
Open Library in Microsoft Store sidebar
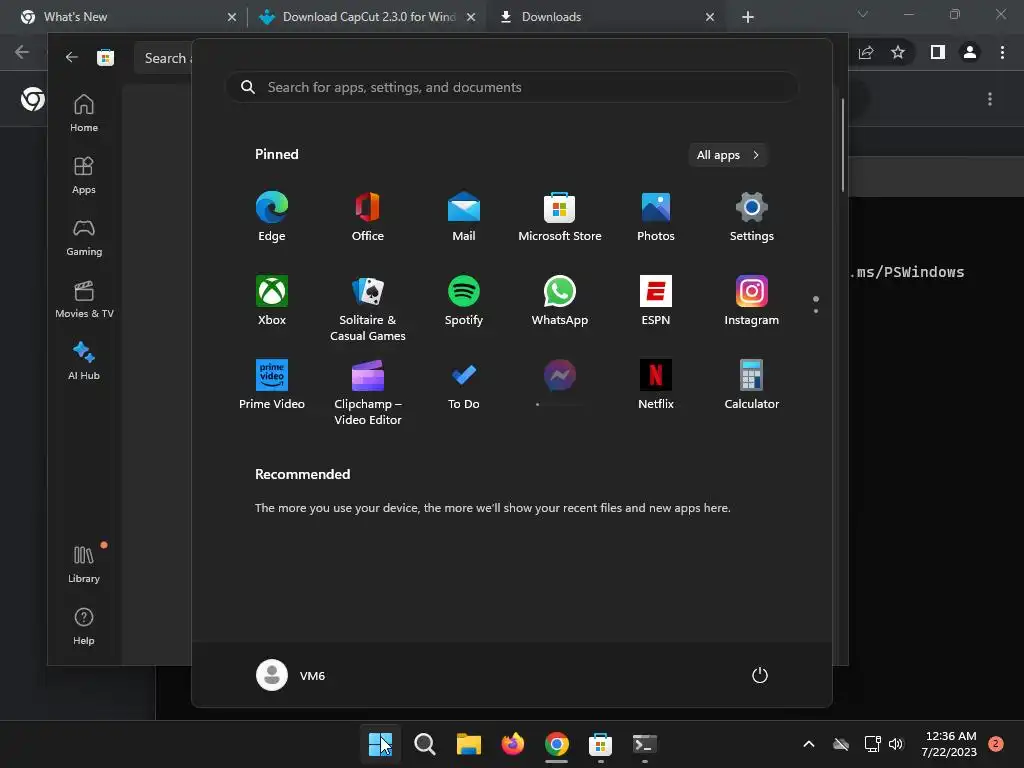tap(84, 564)
